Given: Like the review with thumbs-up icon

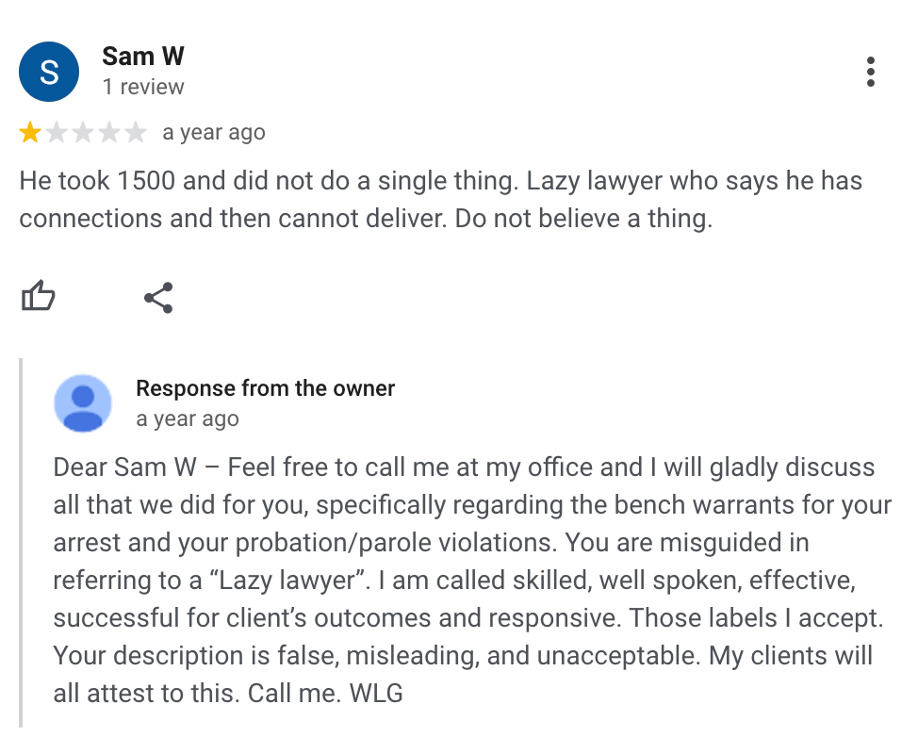Looking at the screenshot, I should (38, 296).
